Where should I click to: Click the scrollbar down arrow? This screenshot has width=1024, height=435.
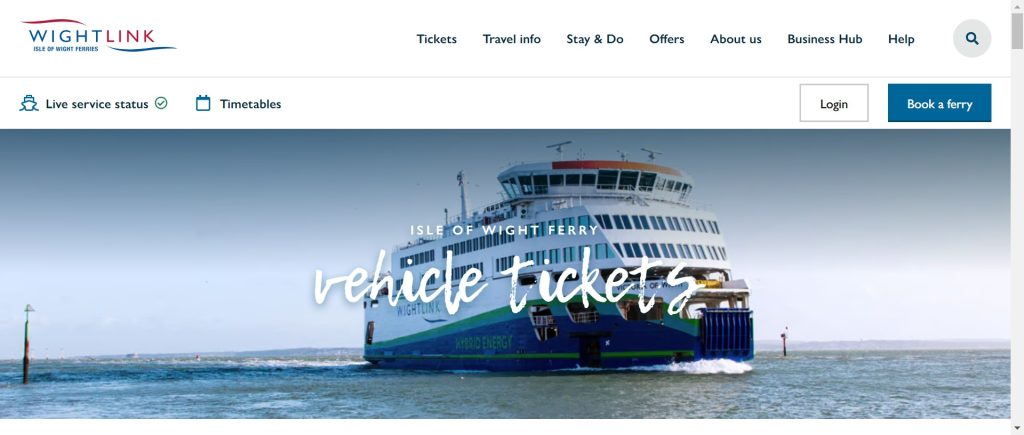tap(1017, 428)
